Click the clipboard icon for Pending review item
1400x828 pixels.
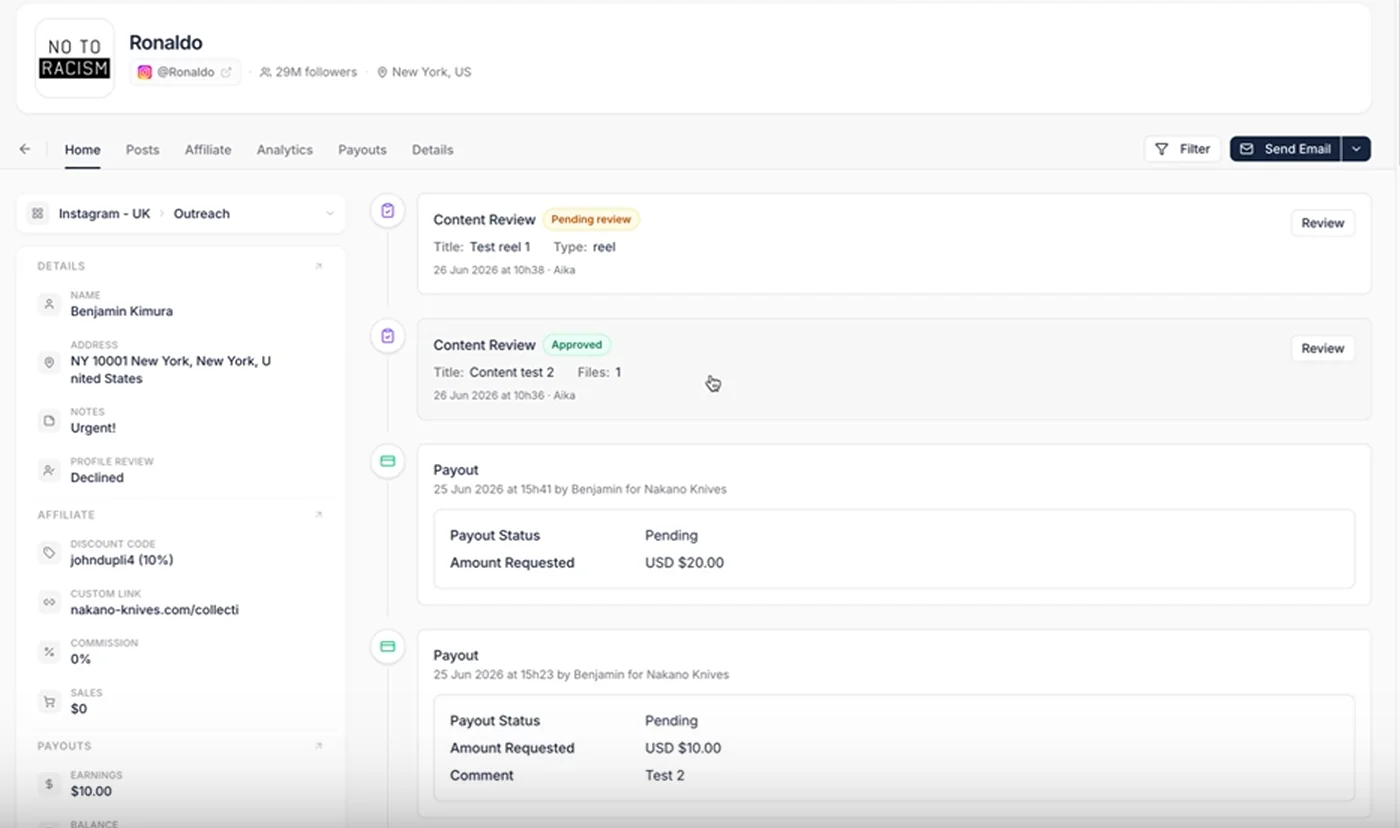388,211
